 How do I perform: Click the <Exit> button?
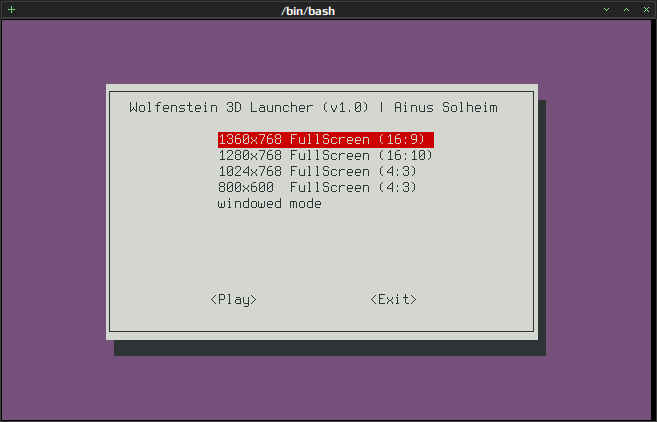pos(393,299)
